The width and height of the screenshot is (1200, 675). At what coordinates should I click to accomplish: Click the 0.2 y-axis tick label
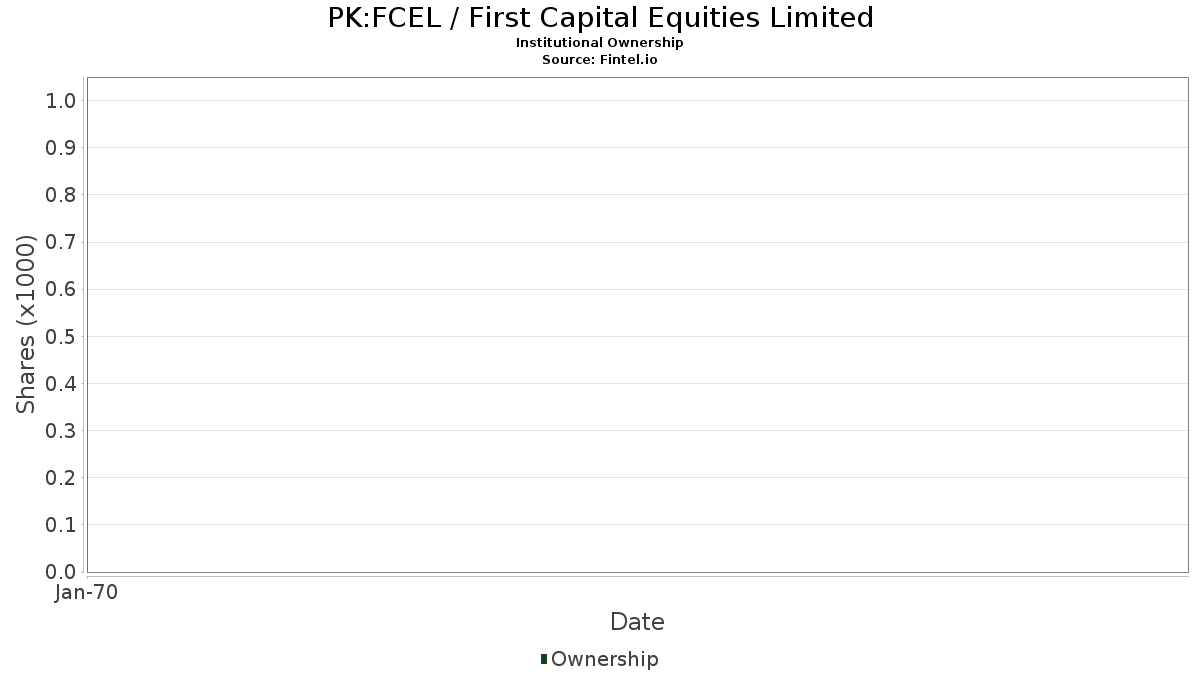point(61,477)
